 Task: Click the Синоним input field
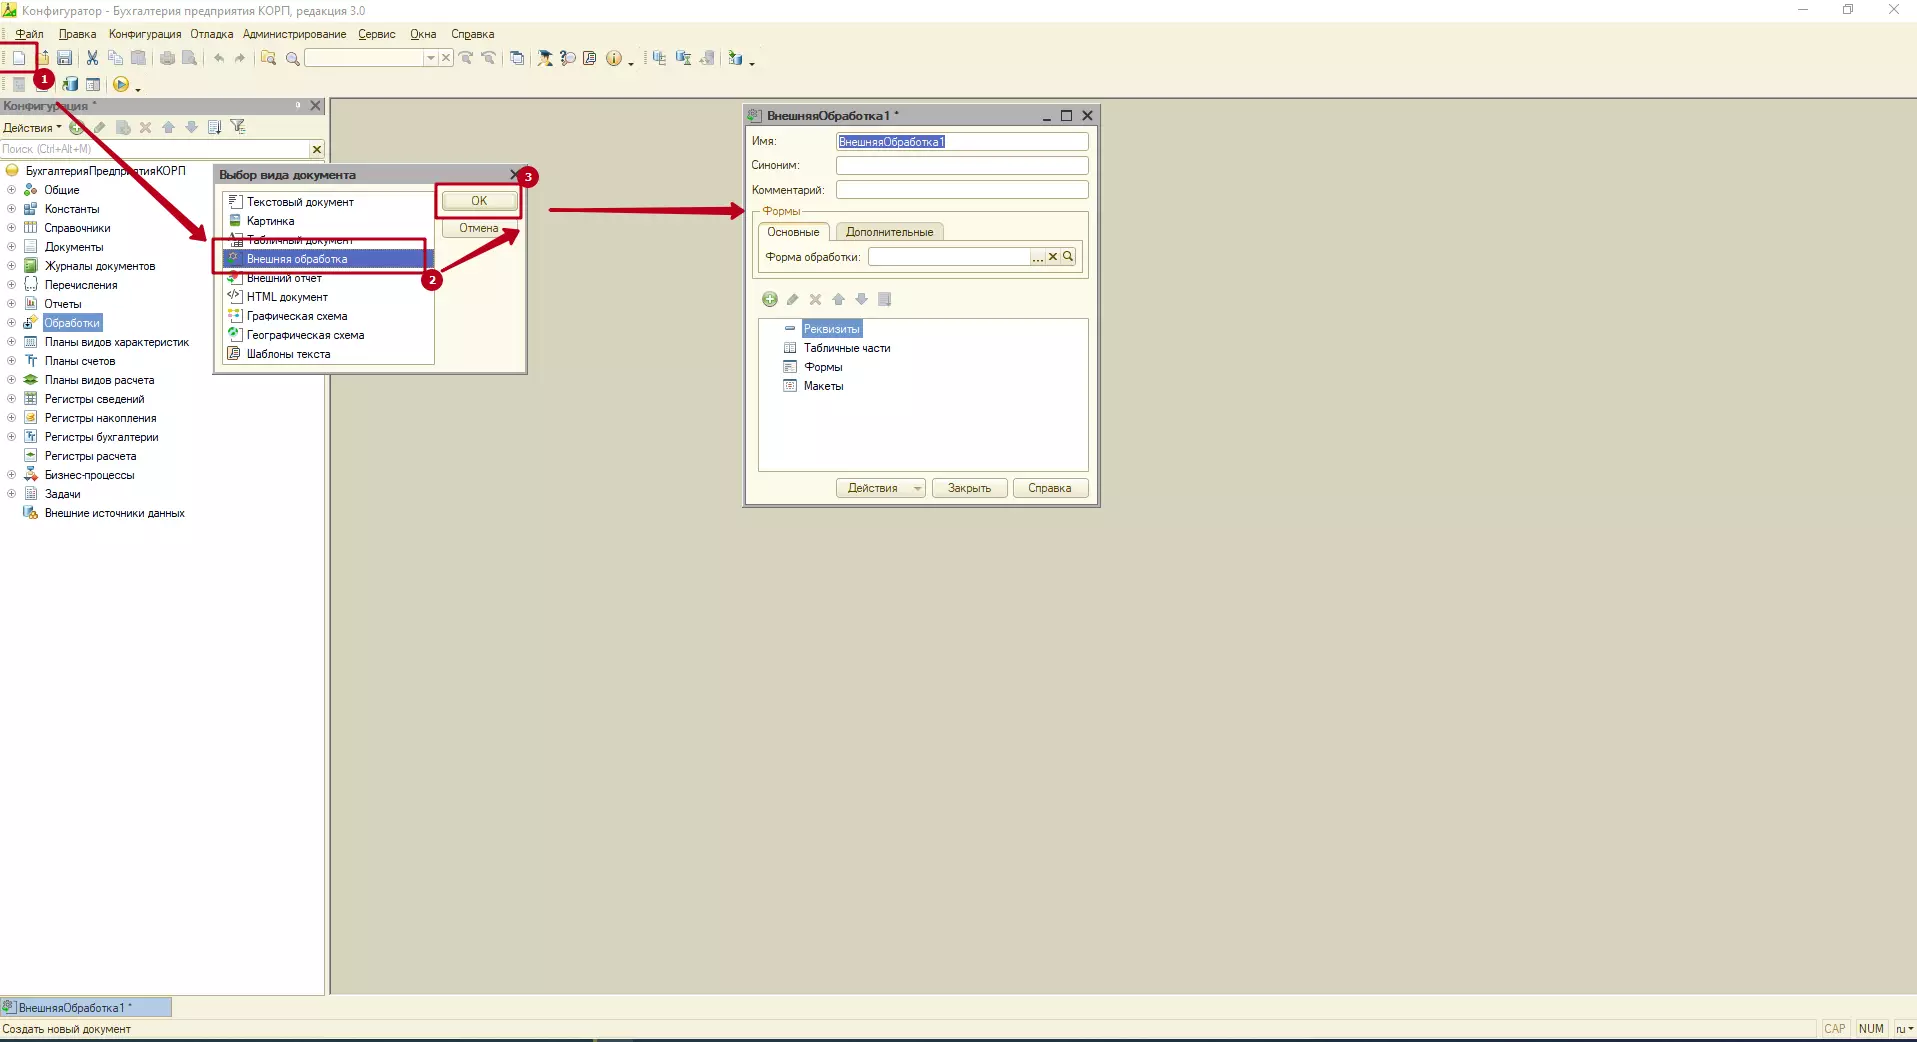(x=962, y=166)
